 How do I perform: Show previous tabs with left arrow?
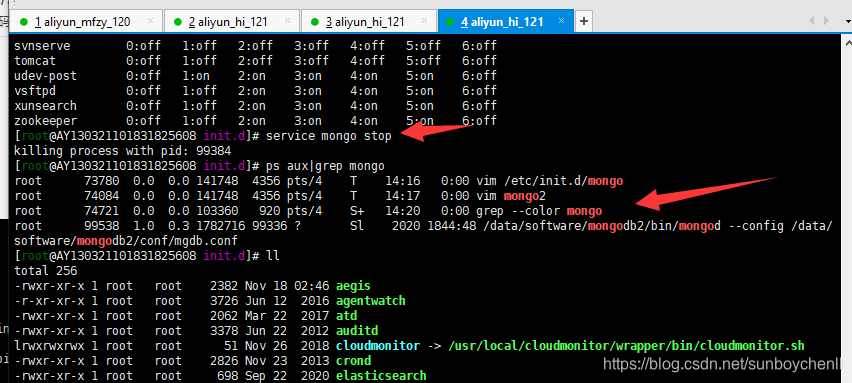click(811, 21)
